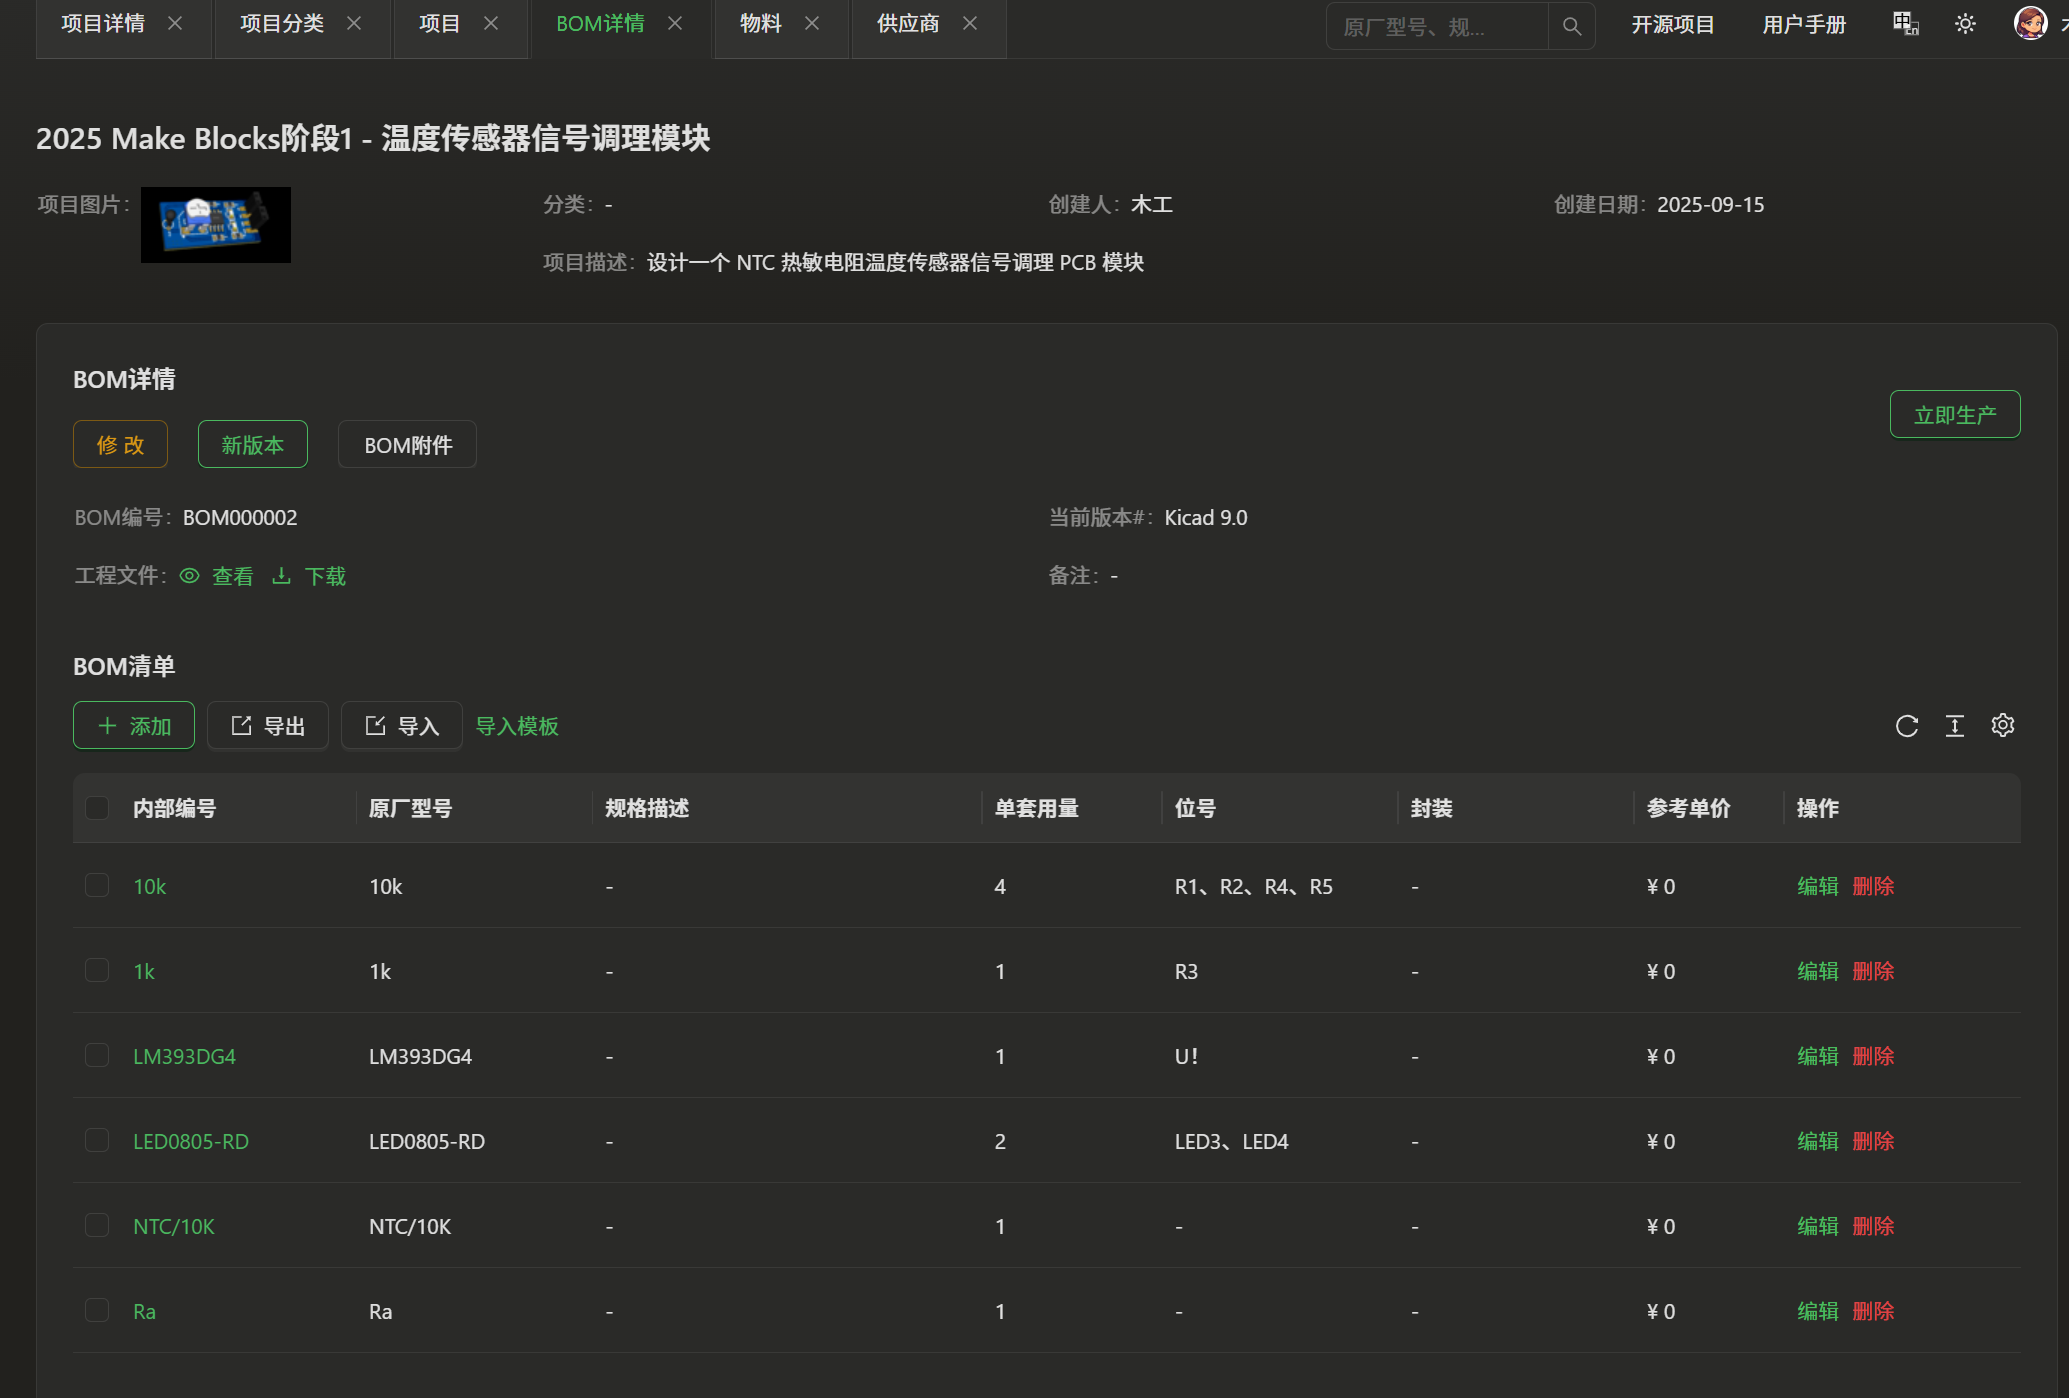Focus the 原厂型号 search input

[1435, 26]
